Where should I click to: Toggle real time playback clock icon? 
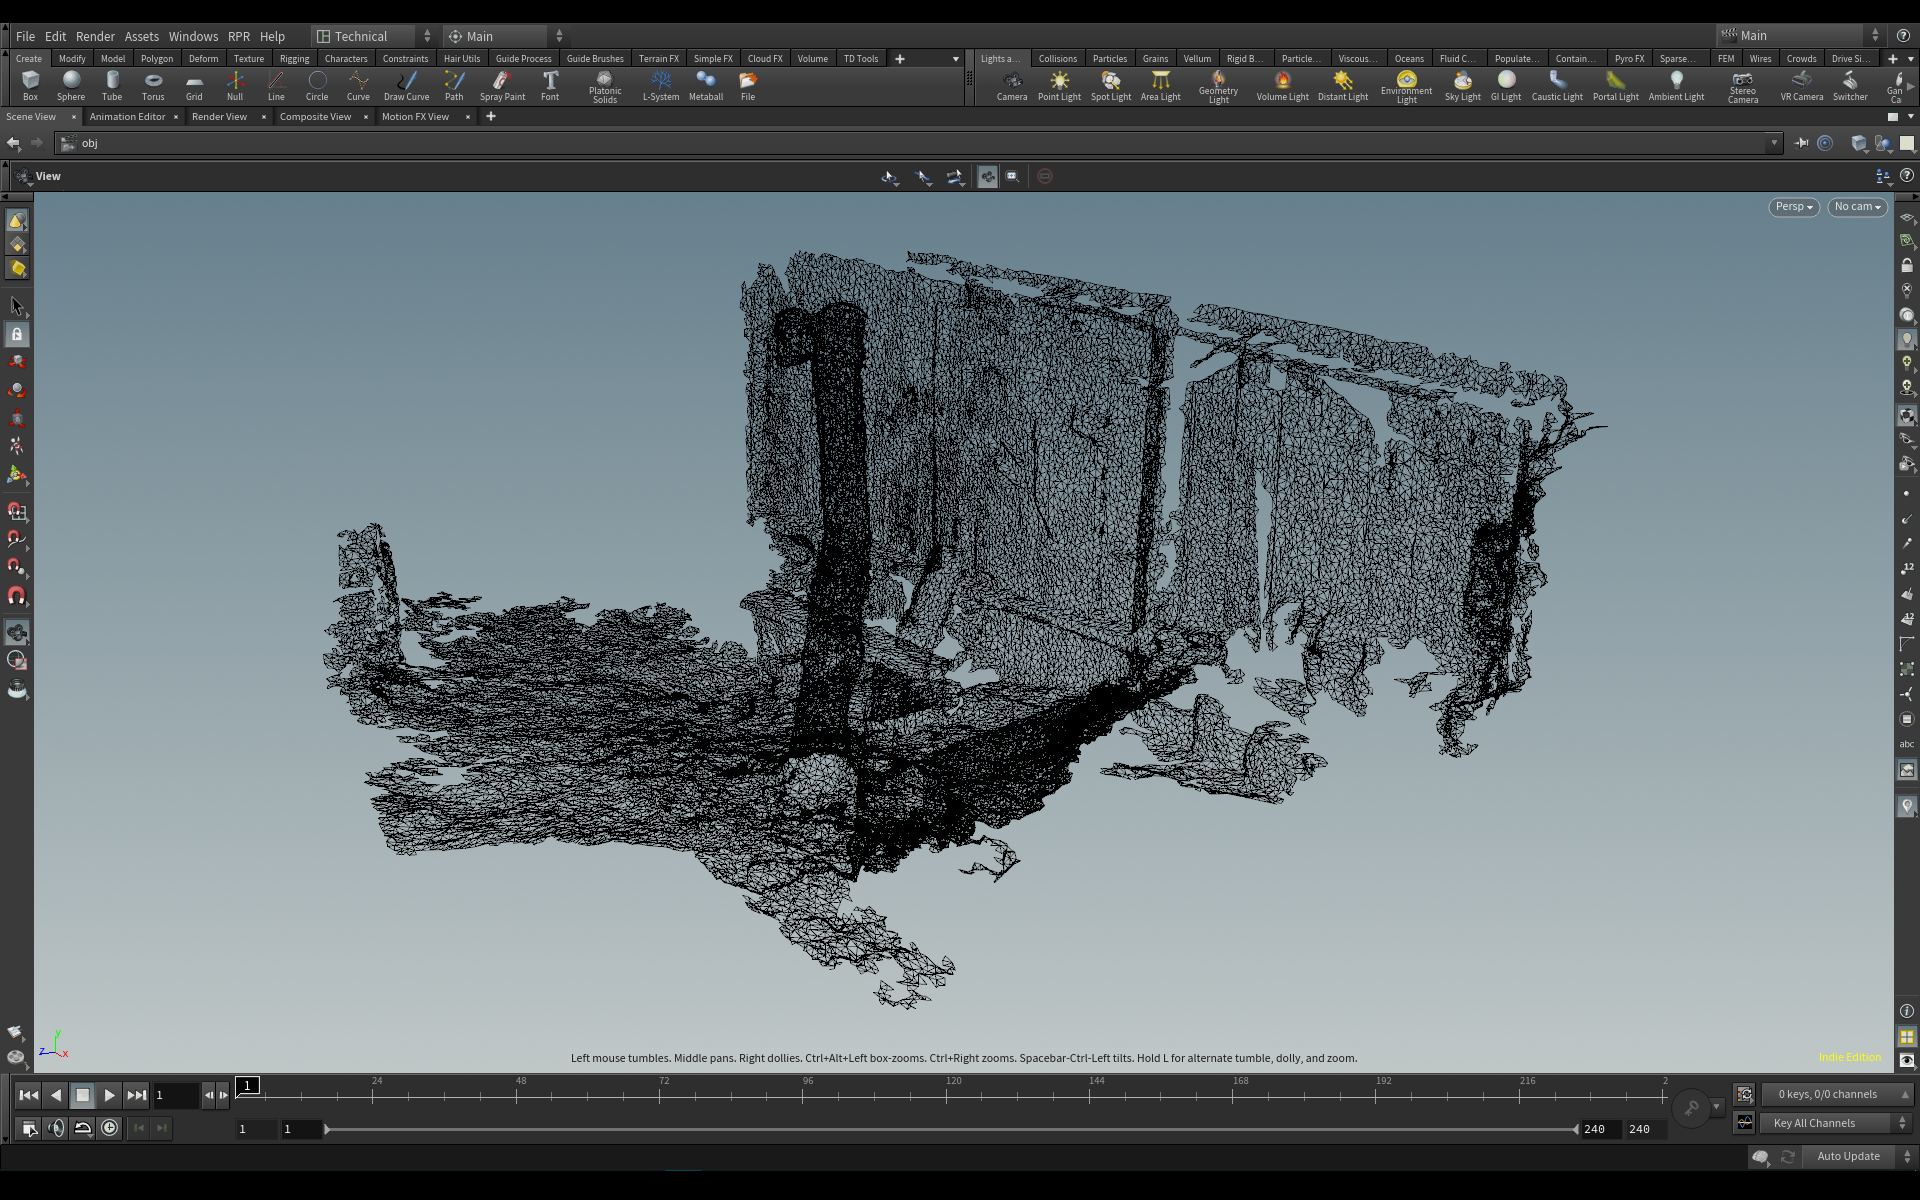pos(110,1128)
